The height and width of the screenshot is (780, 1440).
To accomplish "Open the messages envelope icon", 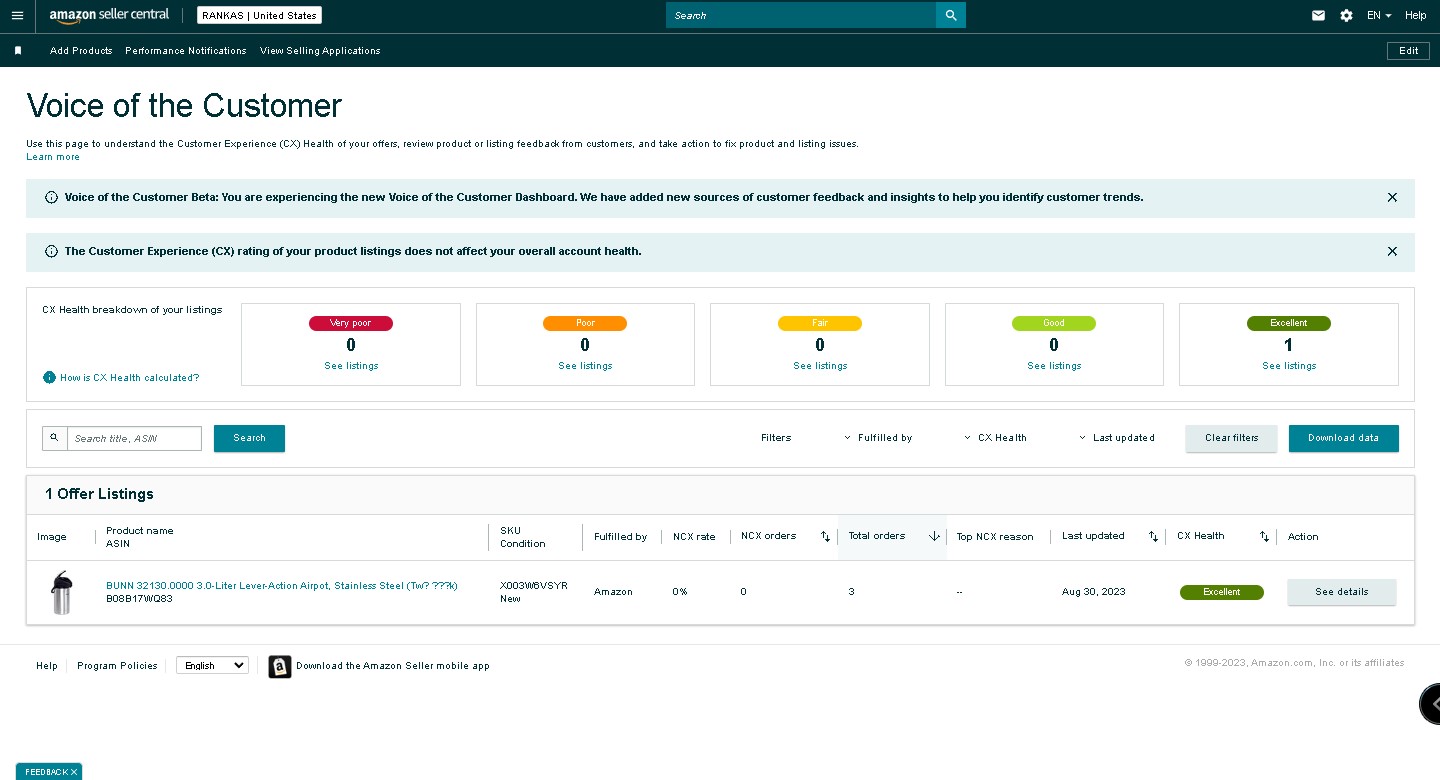I will coord(1319,15).
